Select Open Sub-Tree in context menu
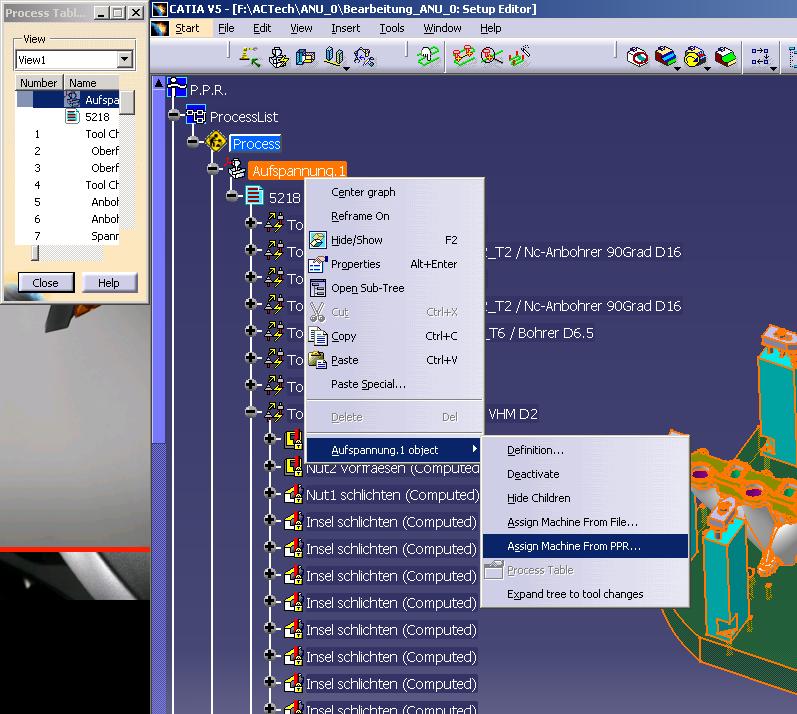This screenshot has height=714, width=797. tap(394, 288)
